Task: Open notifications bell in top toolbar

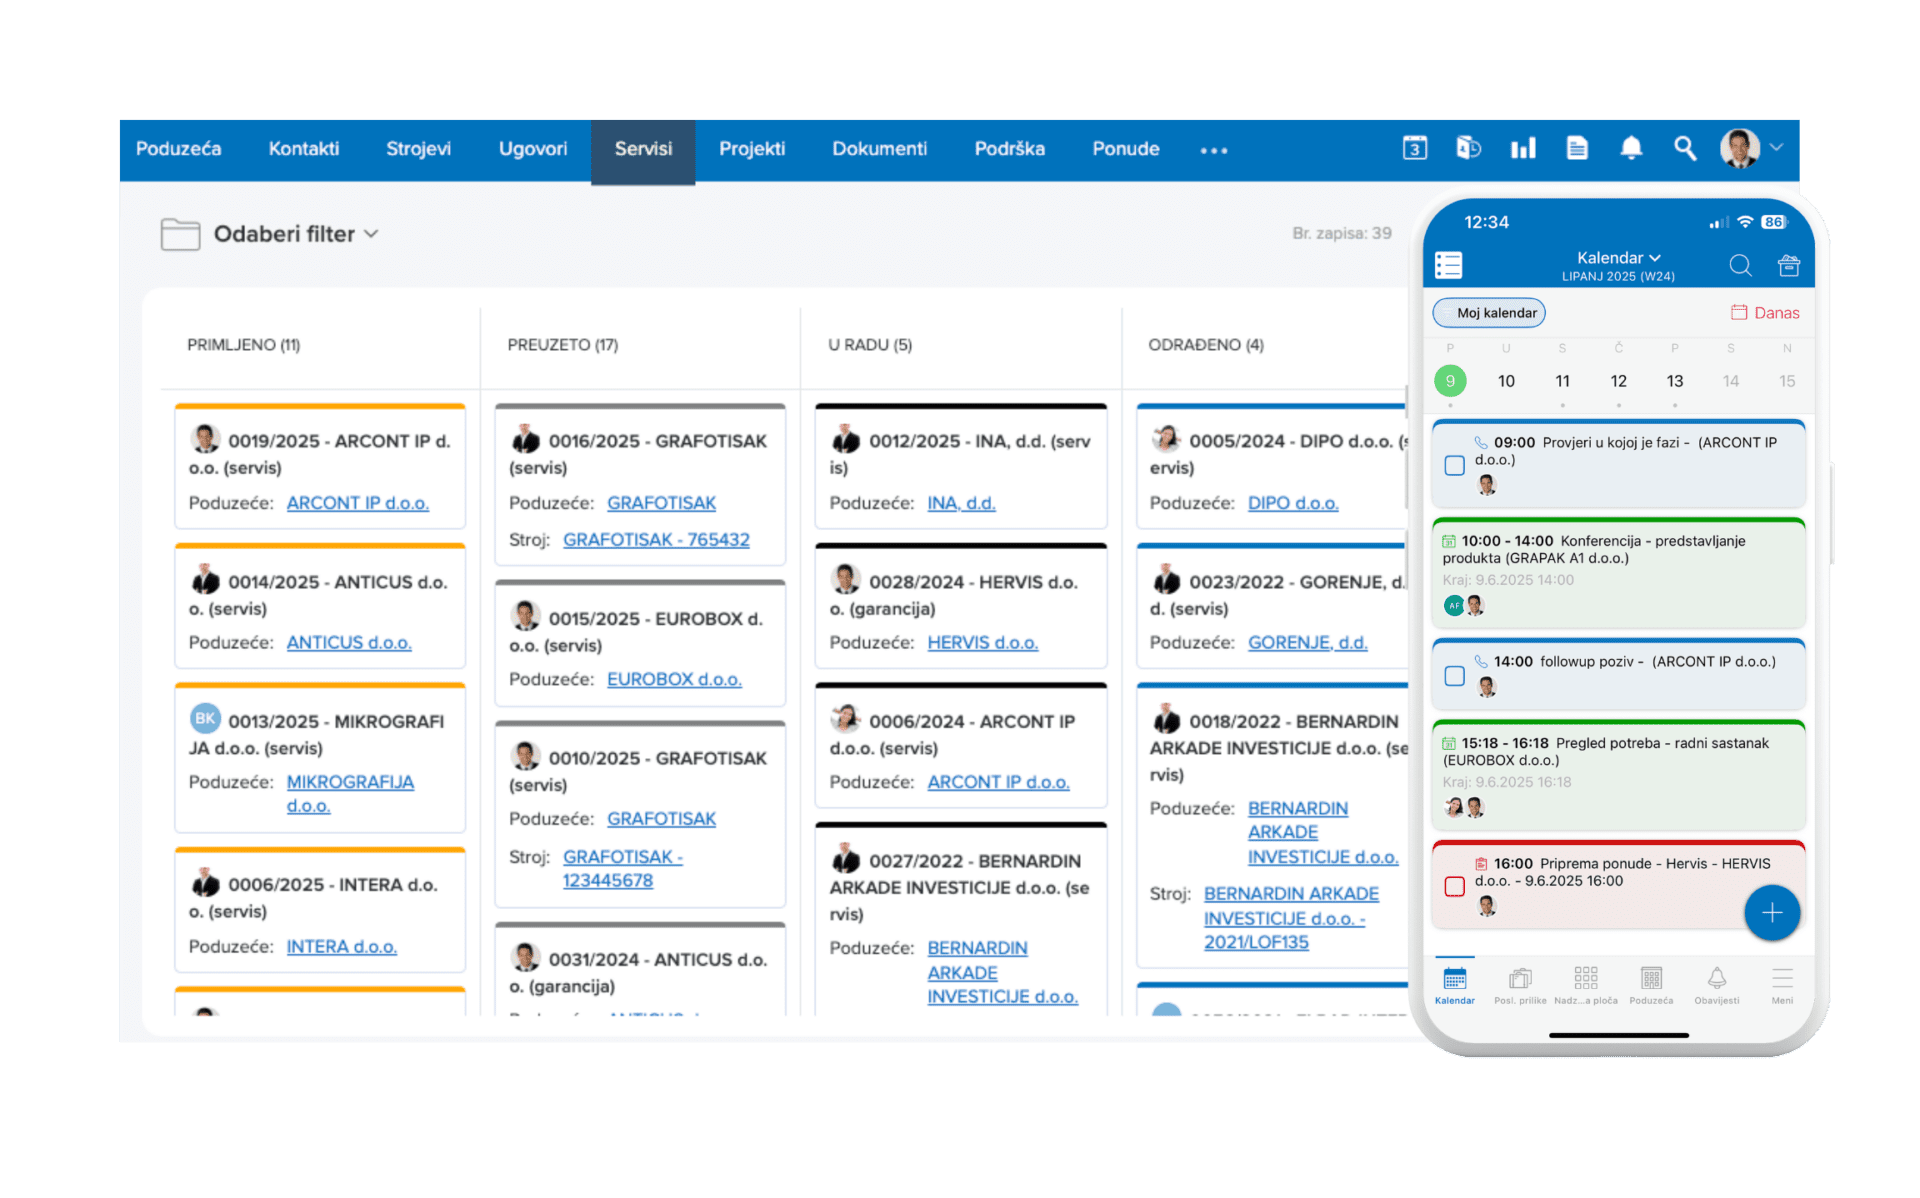Action: point(1631,148)
